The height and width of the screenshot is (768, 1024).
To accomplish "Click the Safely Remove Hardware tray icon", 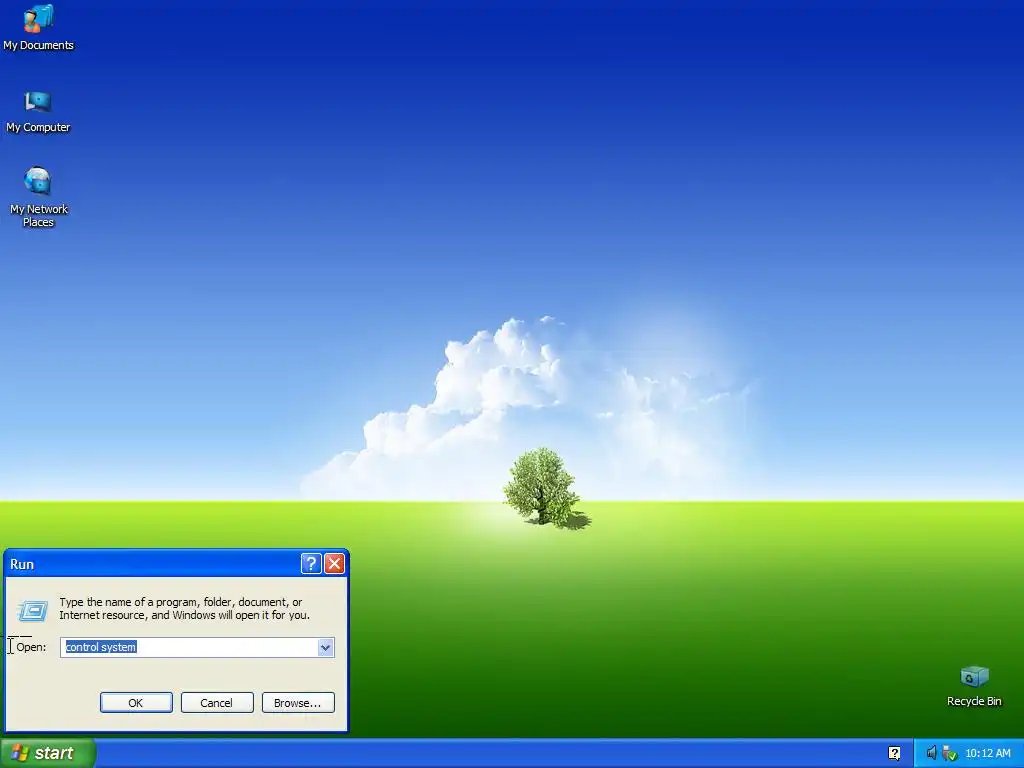I will 950,753.
